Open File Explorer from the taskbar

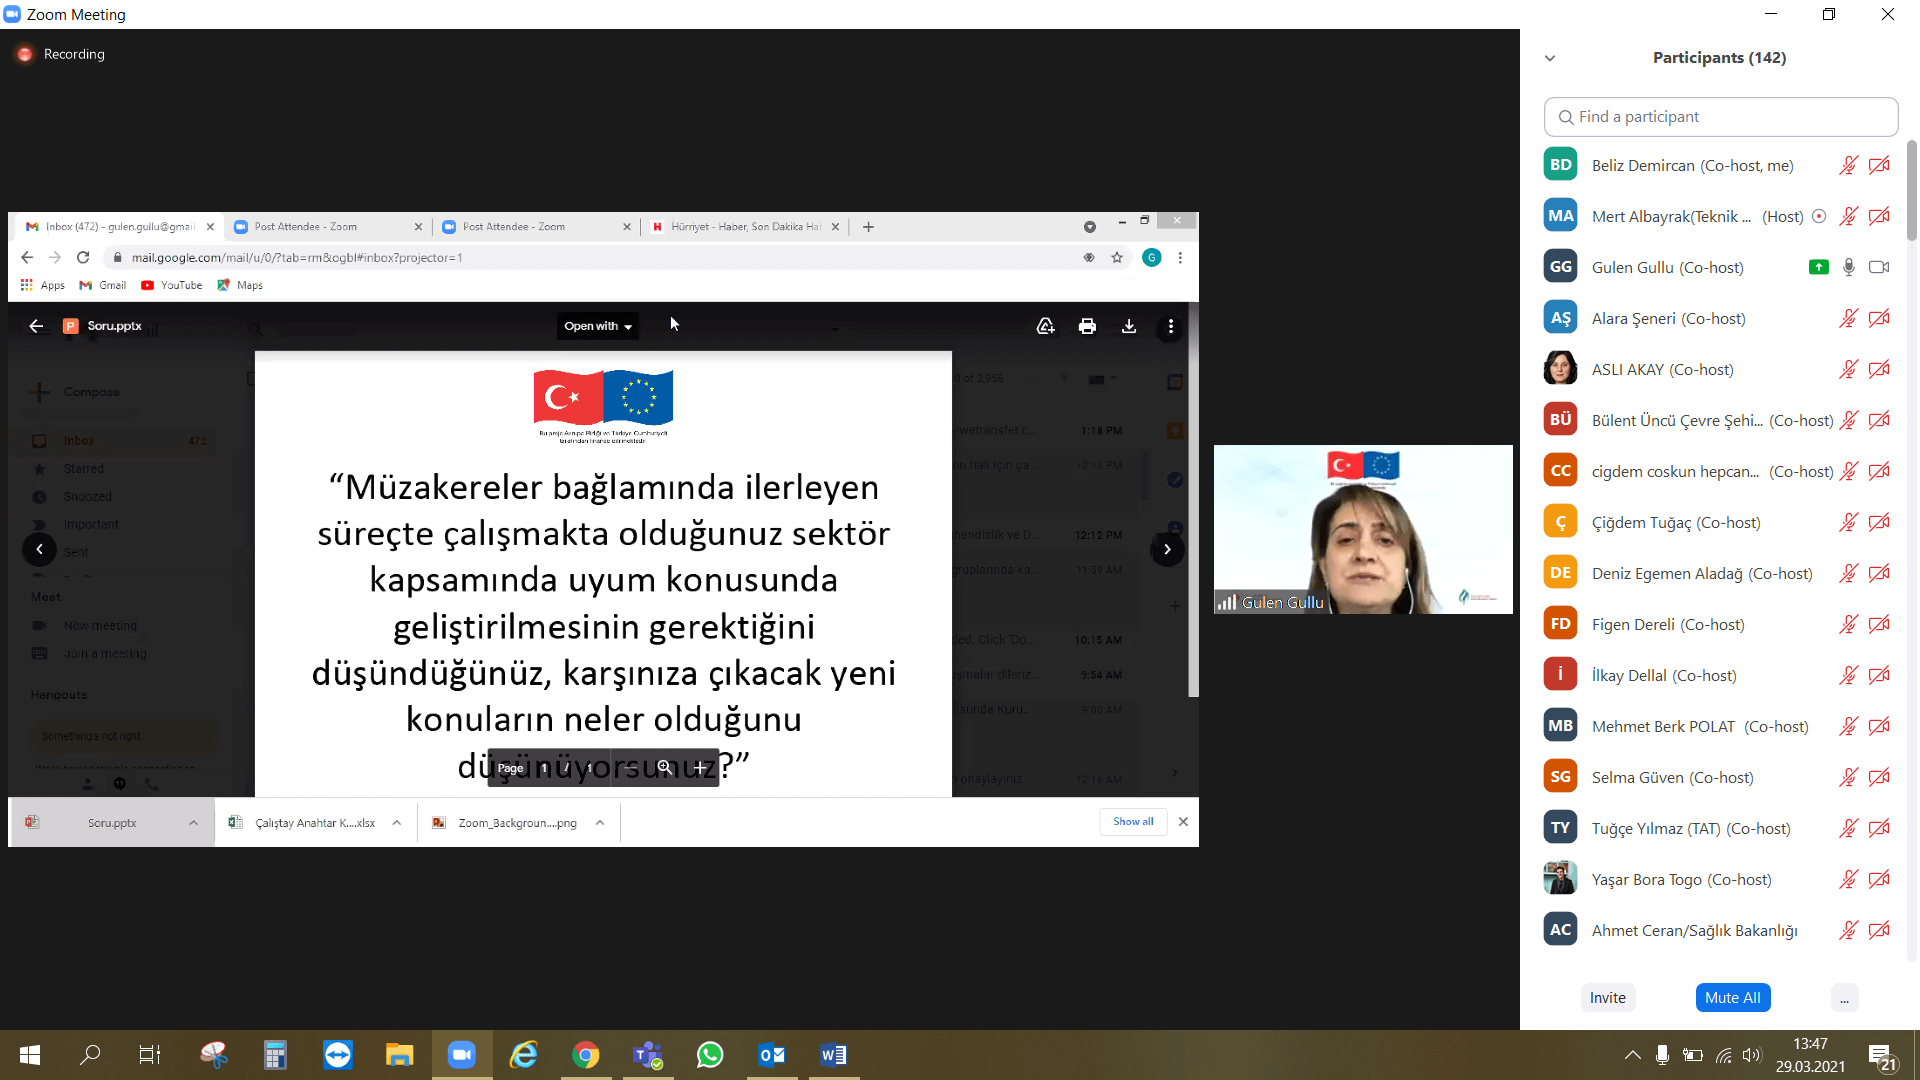pyautogui.click(x=400, y=1055)
